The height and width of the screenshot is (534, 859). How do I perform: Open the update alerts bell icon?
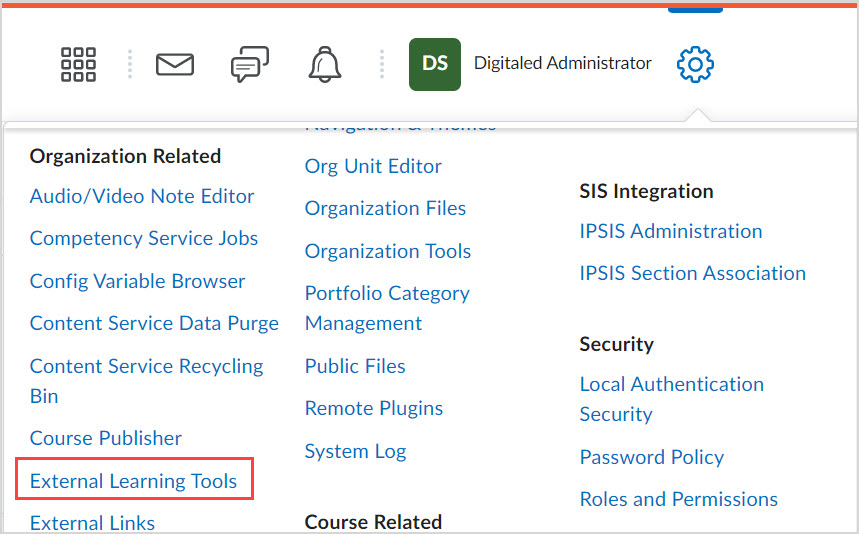click(325, 64)
